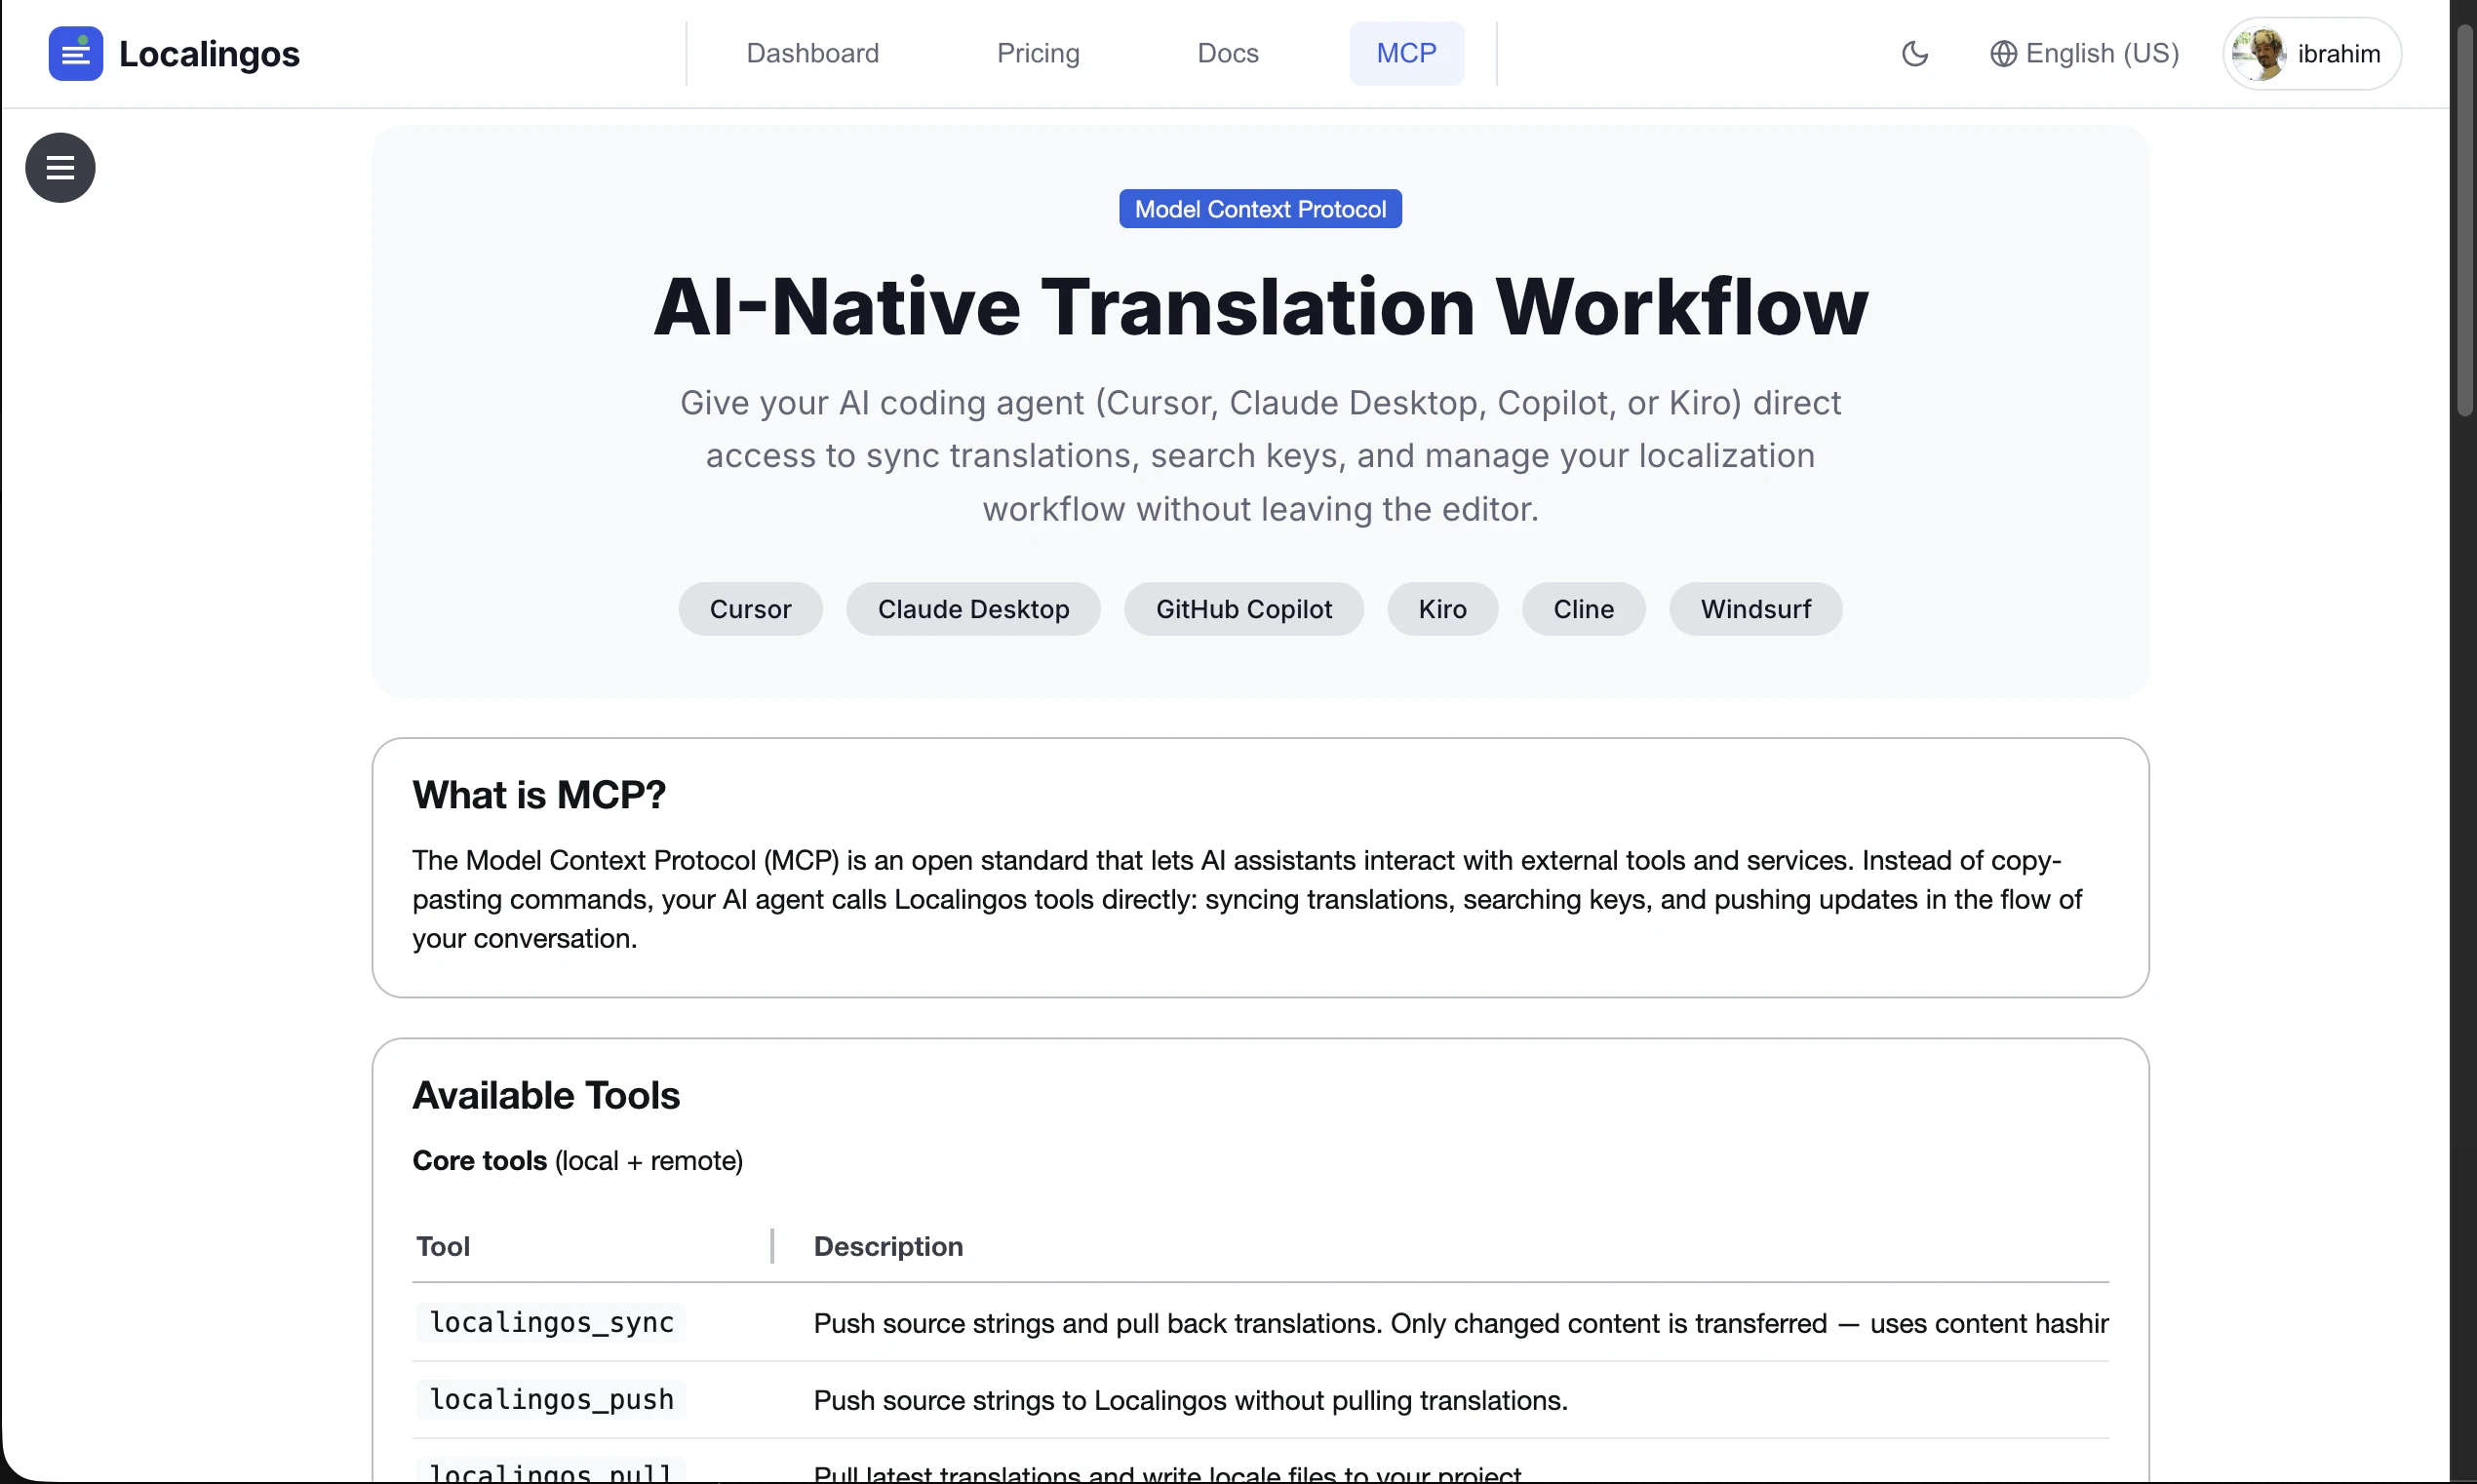Open the Pricing page
Image resolution: width=2477 pixels, height=1484 pixels.
coord(1038,53)
